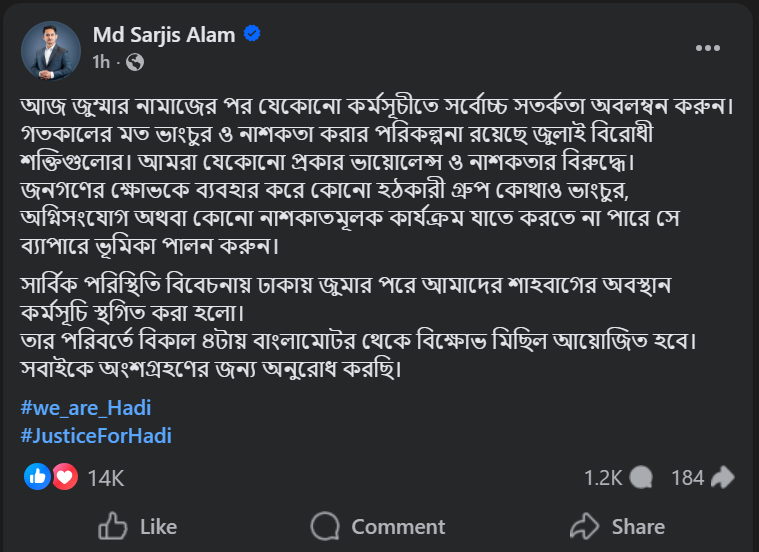Click the blue like reaction icon
759x552 pixels.
tap(38, 477)
